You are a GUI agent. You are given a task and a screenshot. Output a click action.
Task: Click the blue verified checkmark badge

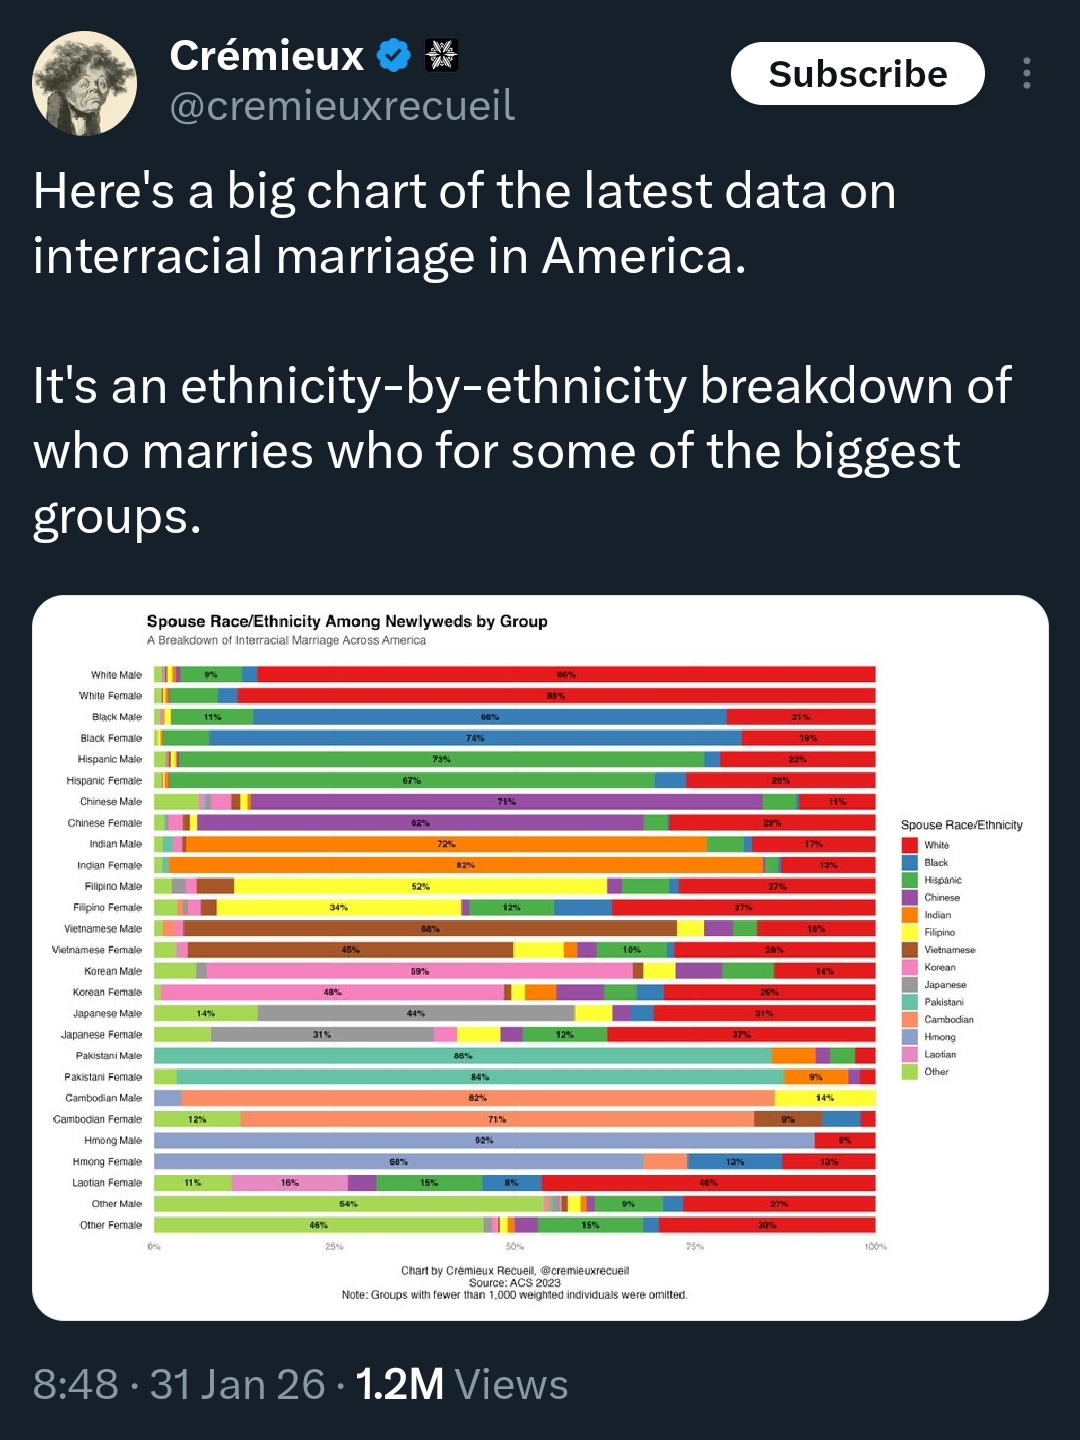394,56
